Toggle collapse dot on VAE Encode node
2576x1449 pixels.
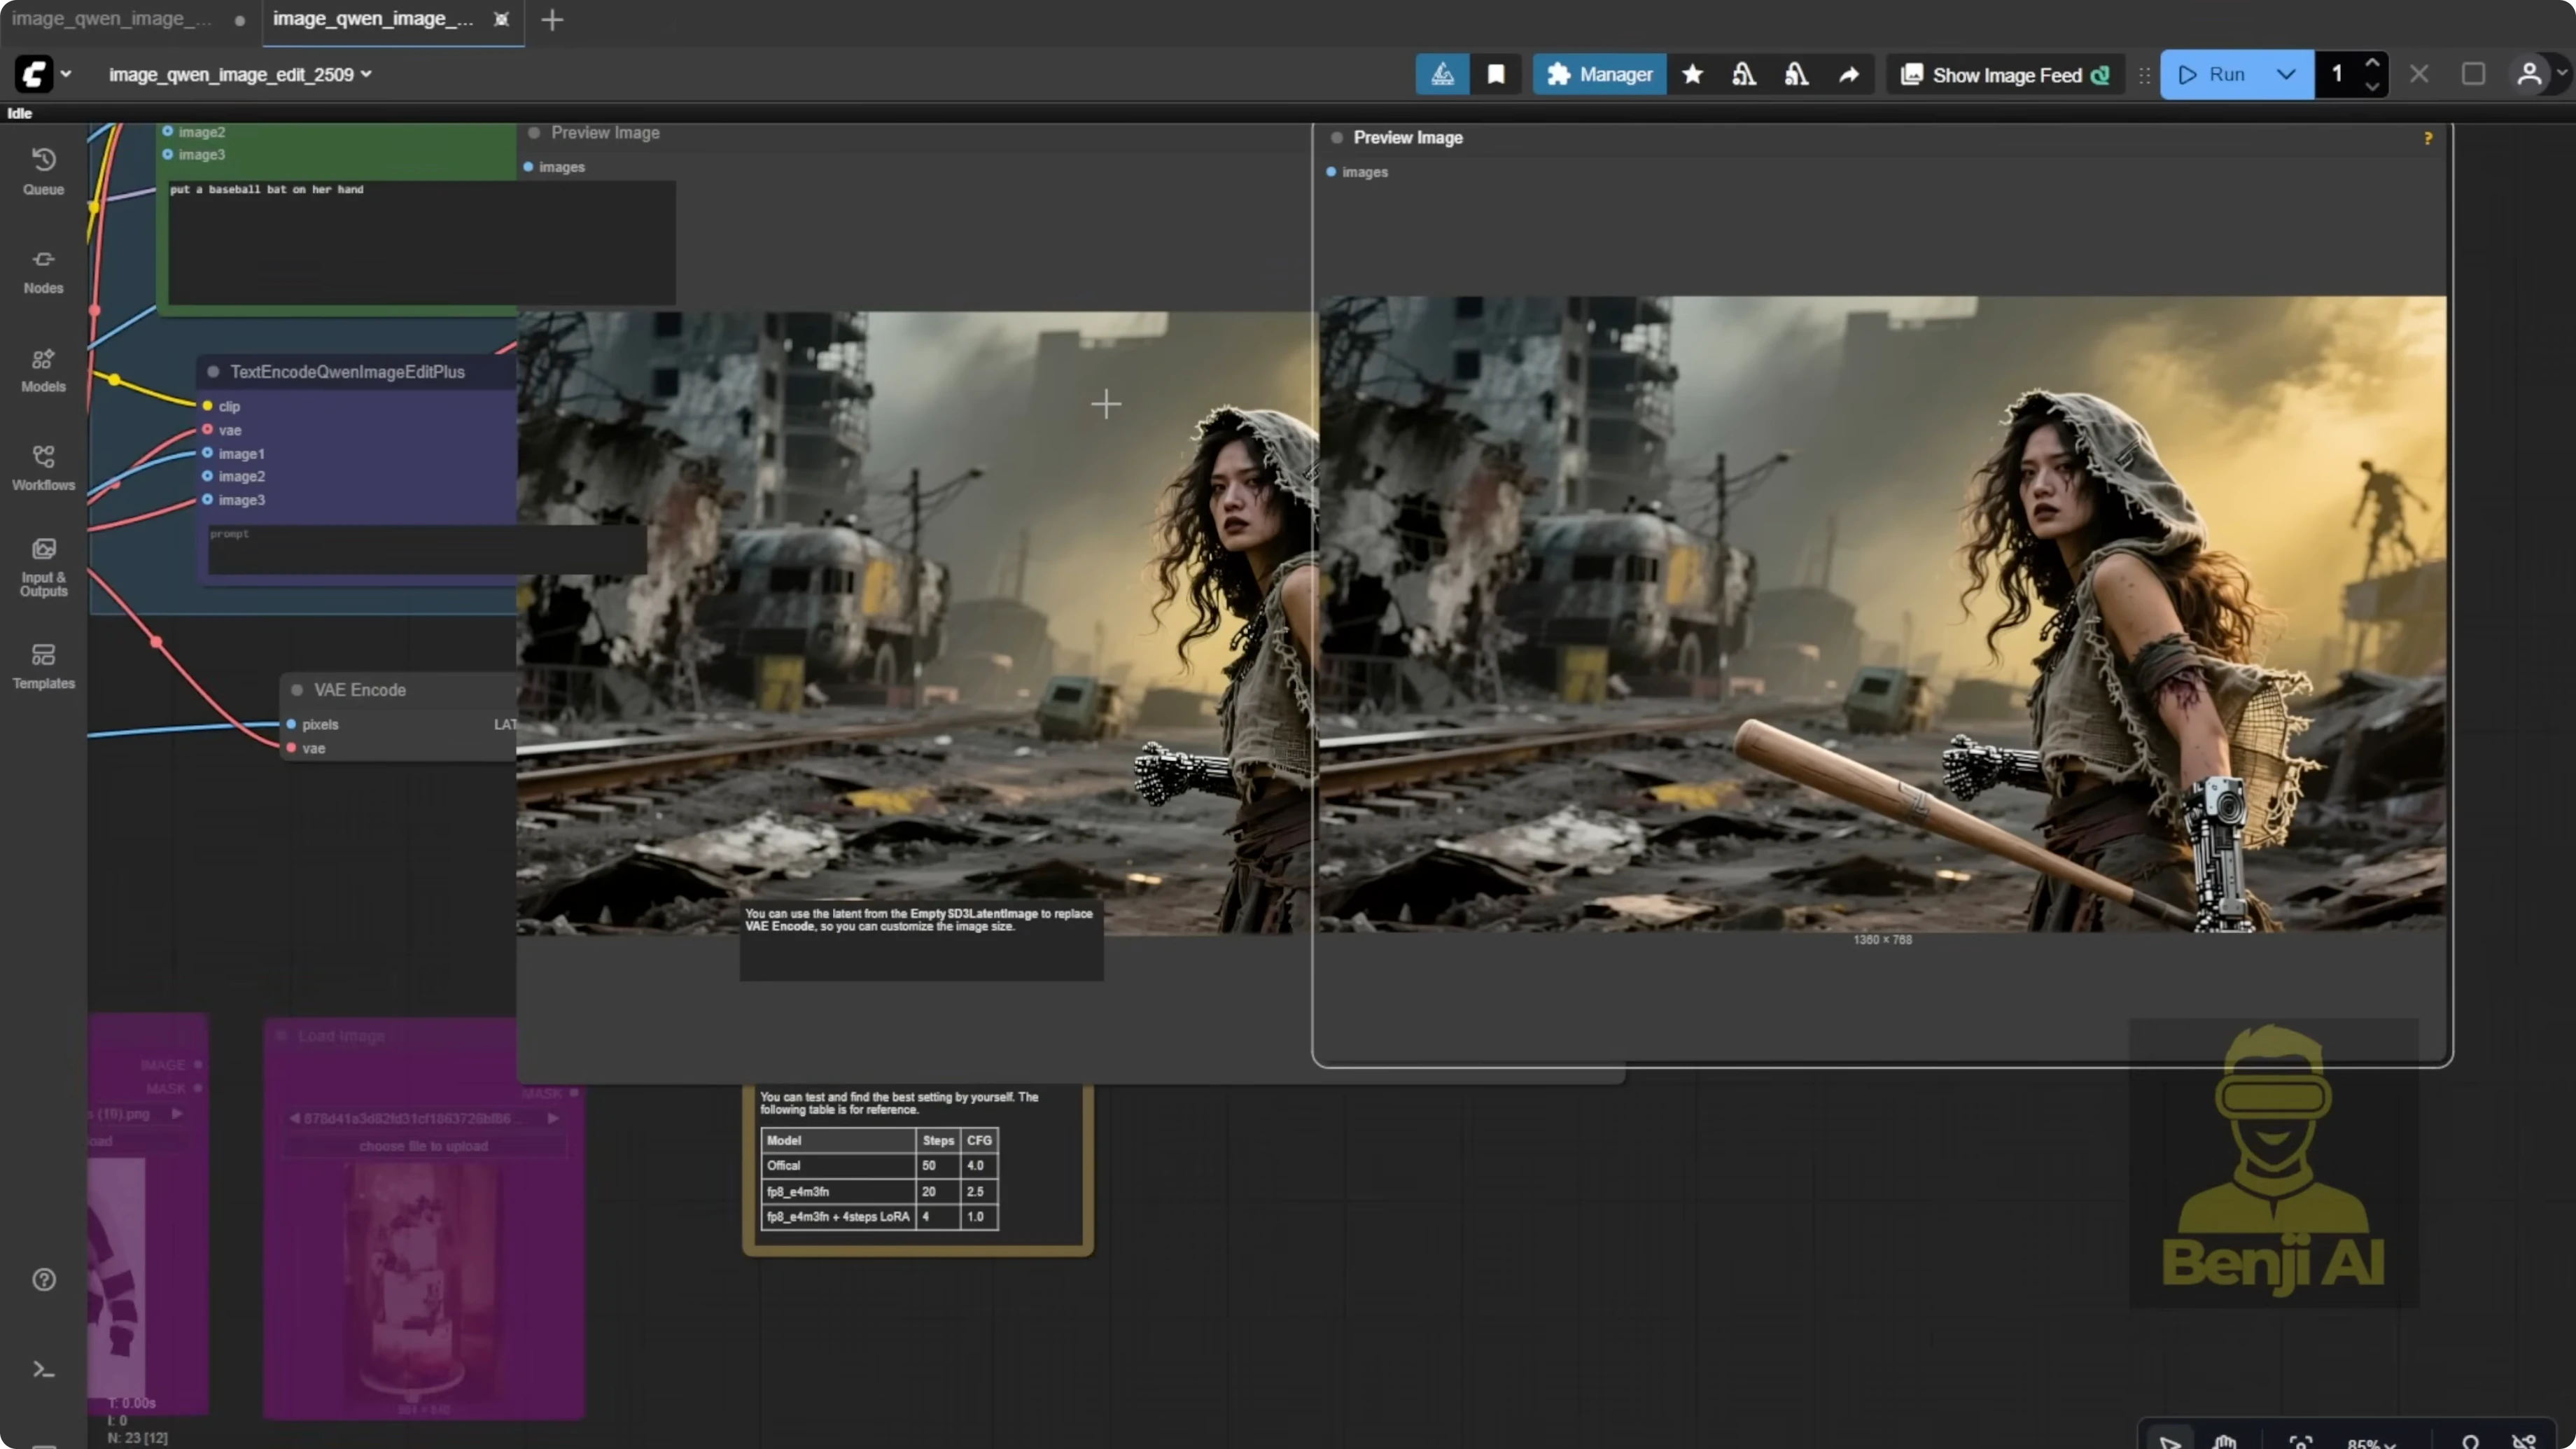click(x=297, y=690)
